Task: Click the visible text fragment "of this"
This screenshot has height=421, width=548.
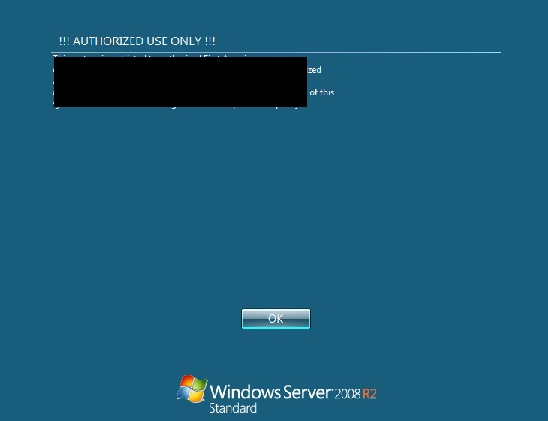Action: coord(322,92)
